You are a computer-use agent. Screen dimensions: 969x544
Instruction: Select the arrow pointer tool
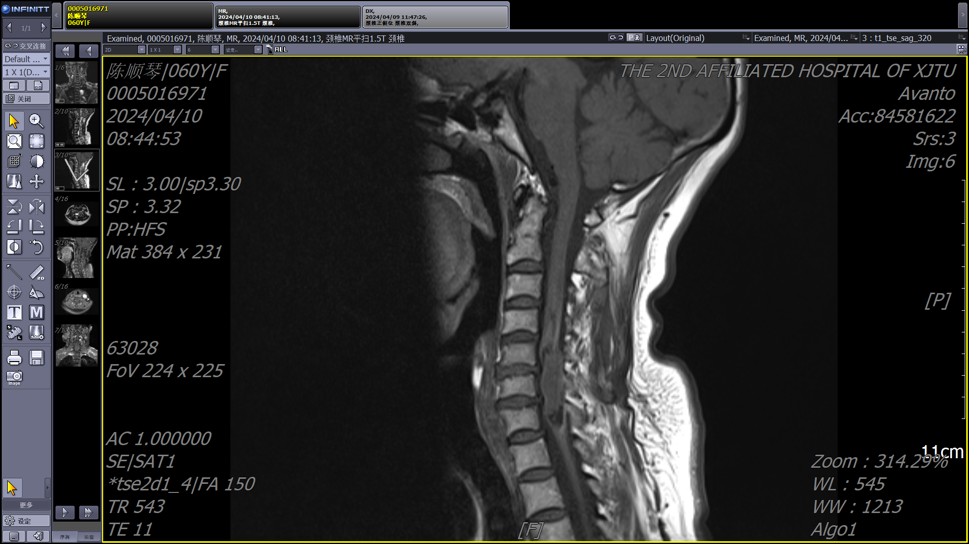(14, 121)
